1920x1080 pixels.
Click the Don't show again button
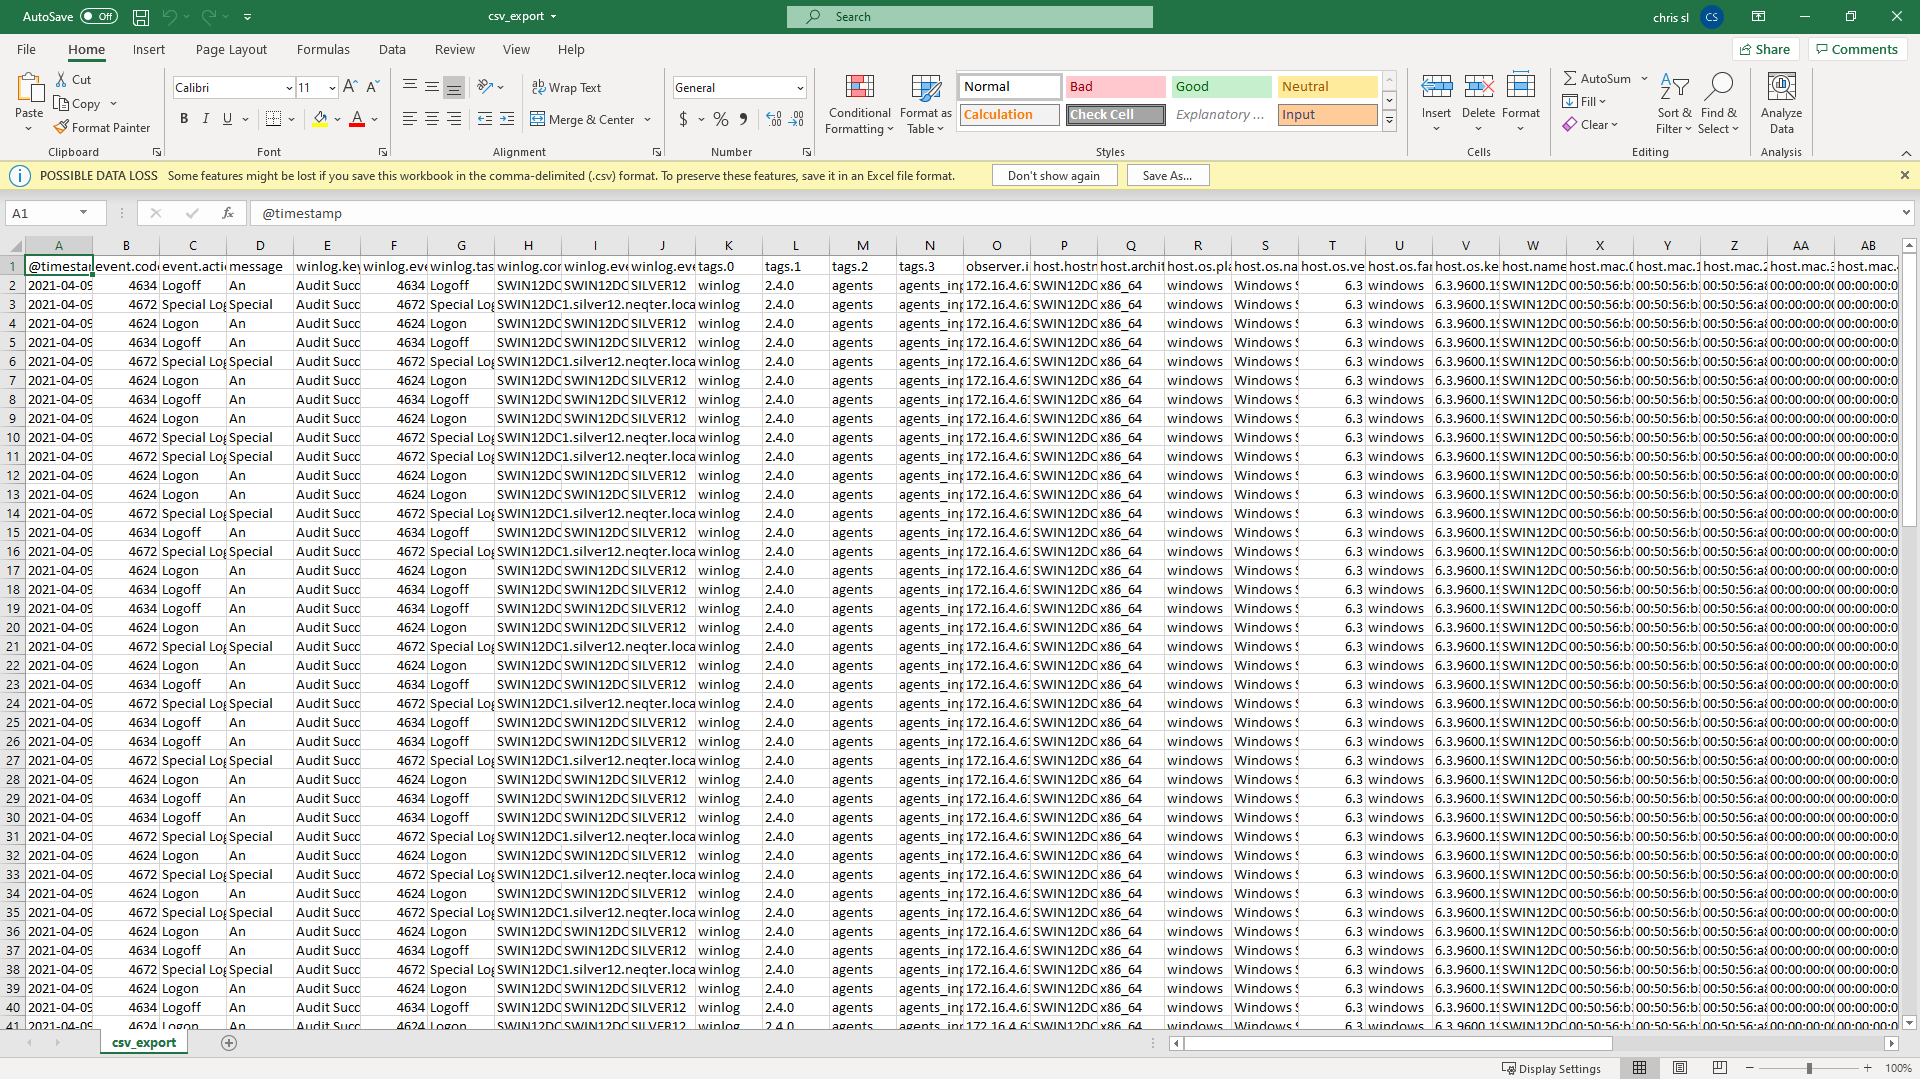[x=1054, y=175]
